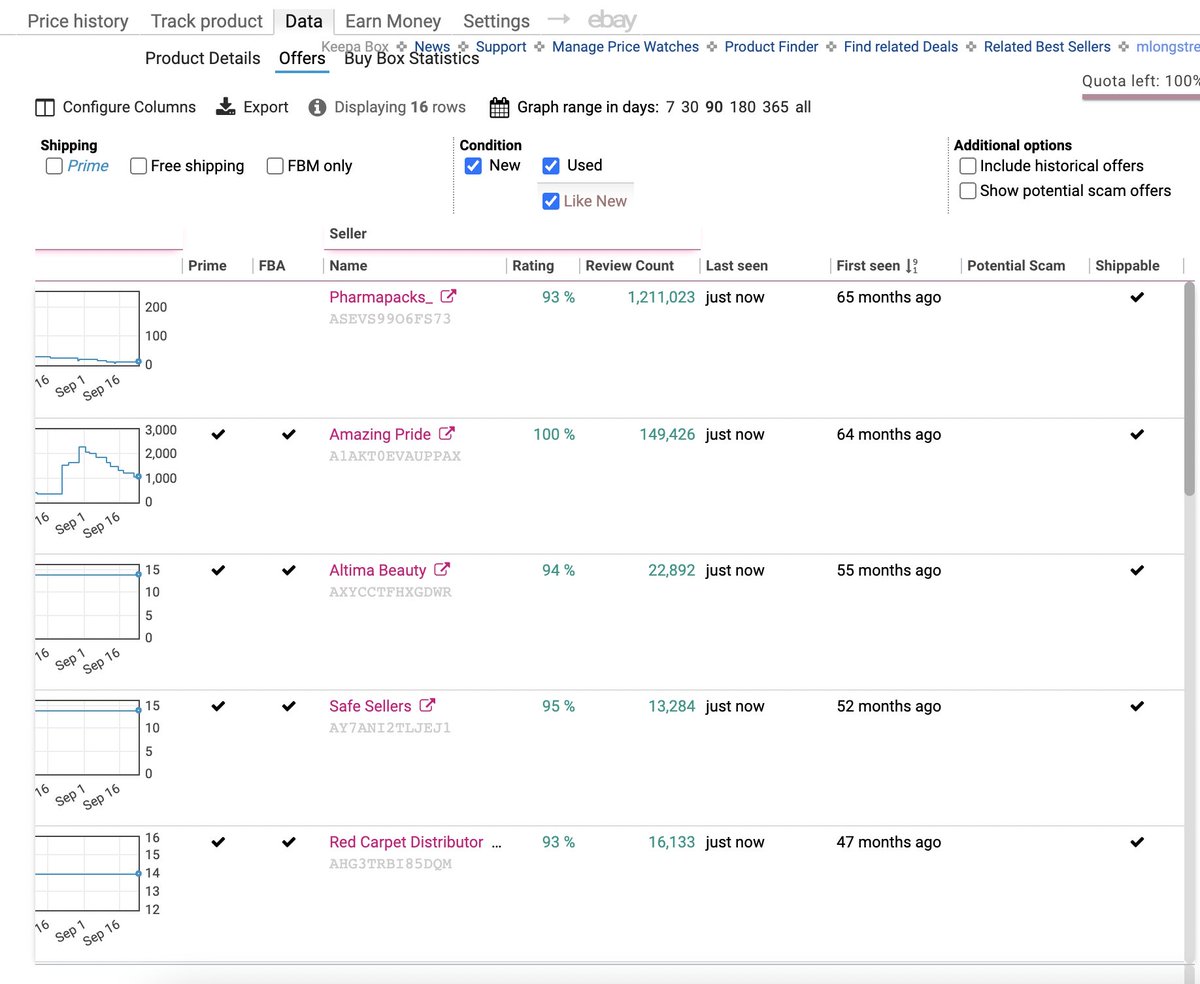This screenshot has height=984, width=1200.
Task: Sort by Last seen column header
Action: pos(737,266)
